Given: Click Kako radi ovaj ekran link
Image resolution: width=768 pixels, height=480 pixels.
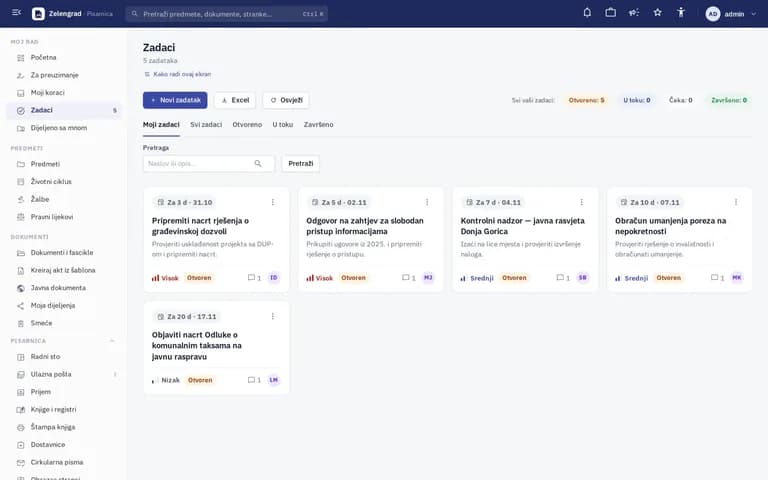Looking at the screenshot, I should (177, 74).
